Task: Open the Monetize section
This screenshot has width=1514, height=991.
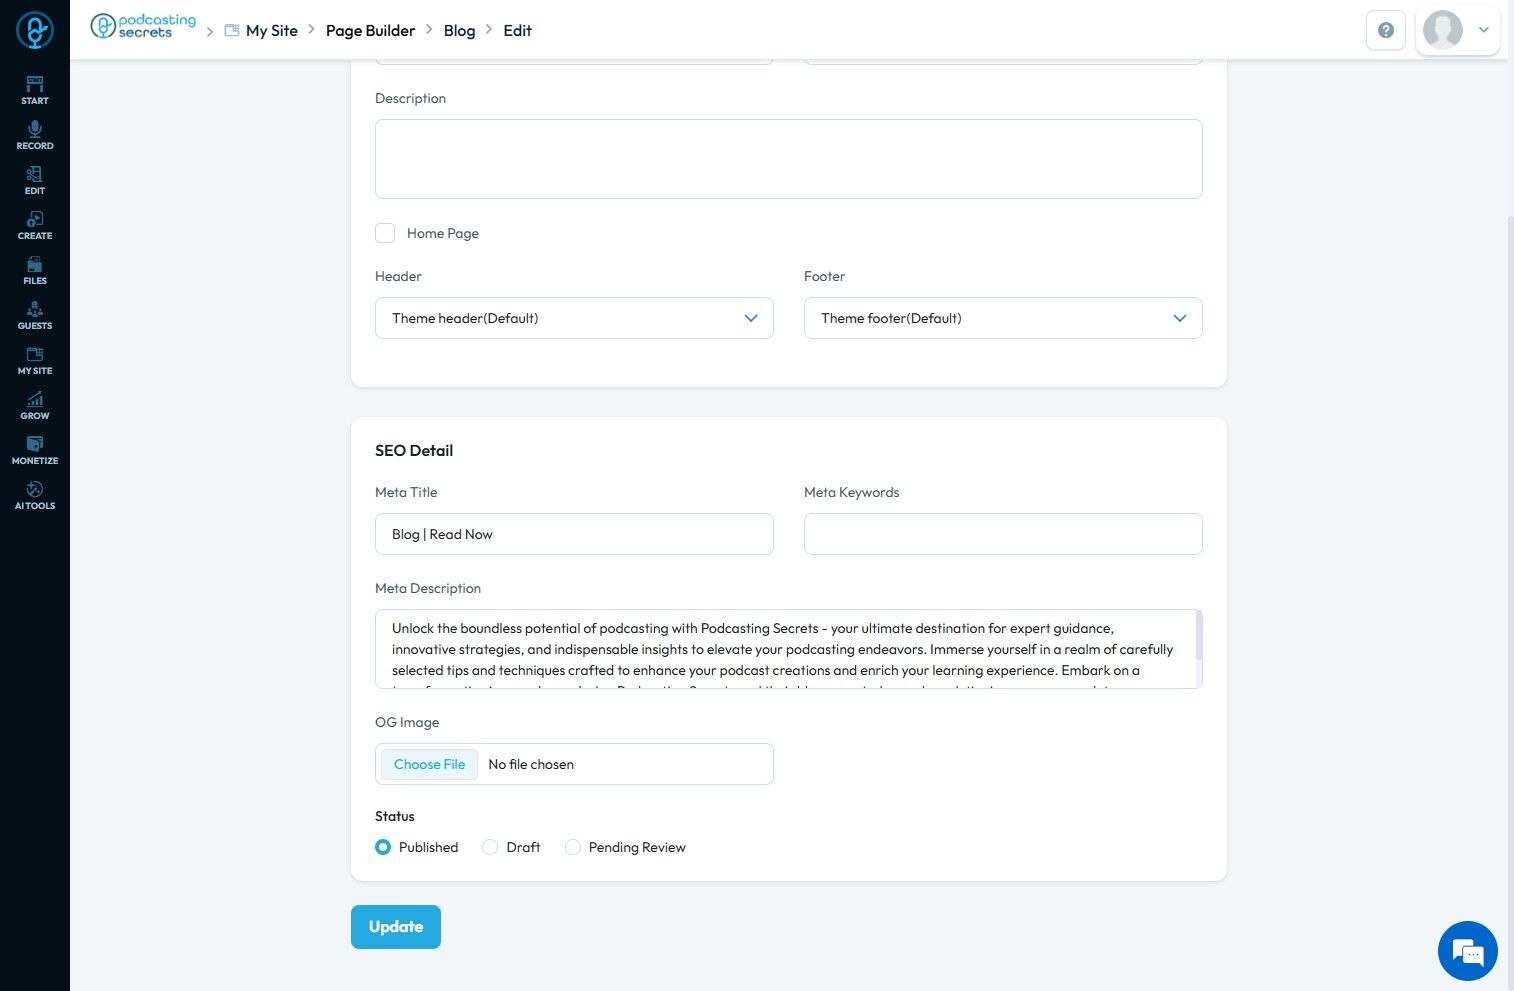Action: (x=35, y=450)
